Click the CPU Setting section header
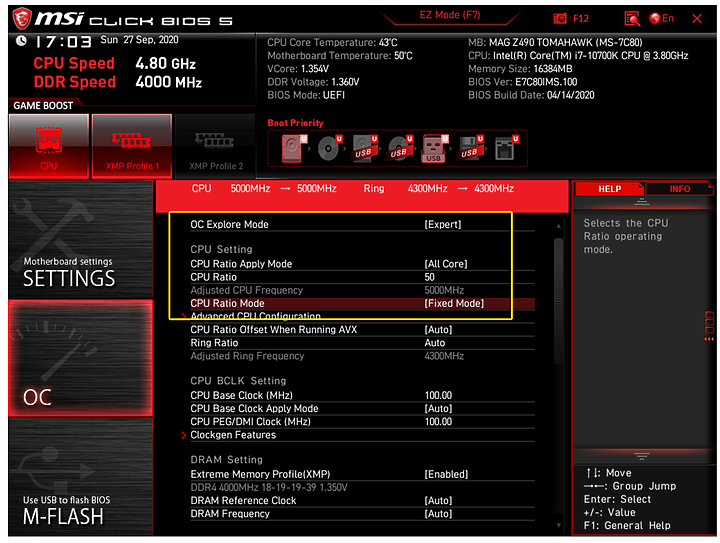The image size is (720, 543). coord(221,249)
